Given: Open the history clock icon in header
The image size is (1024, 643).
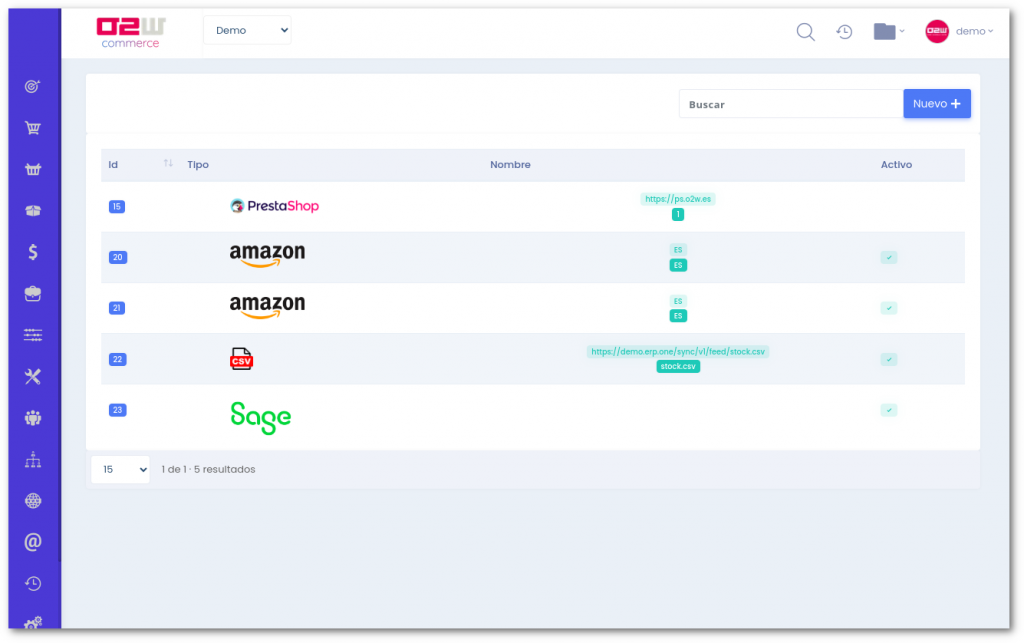Looking at the screenshot, I should coord(844,32).
